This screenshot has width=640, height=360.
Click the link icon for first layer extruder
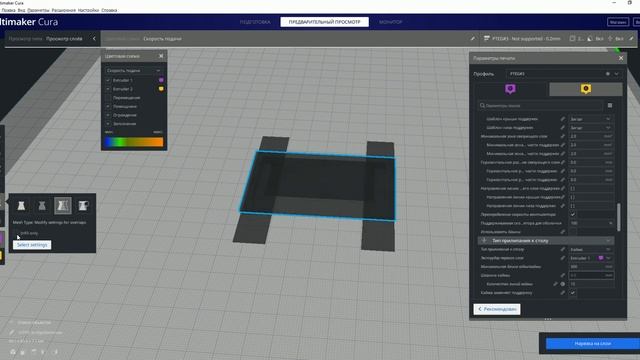pyautogui.click(x=563, y=258)
